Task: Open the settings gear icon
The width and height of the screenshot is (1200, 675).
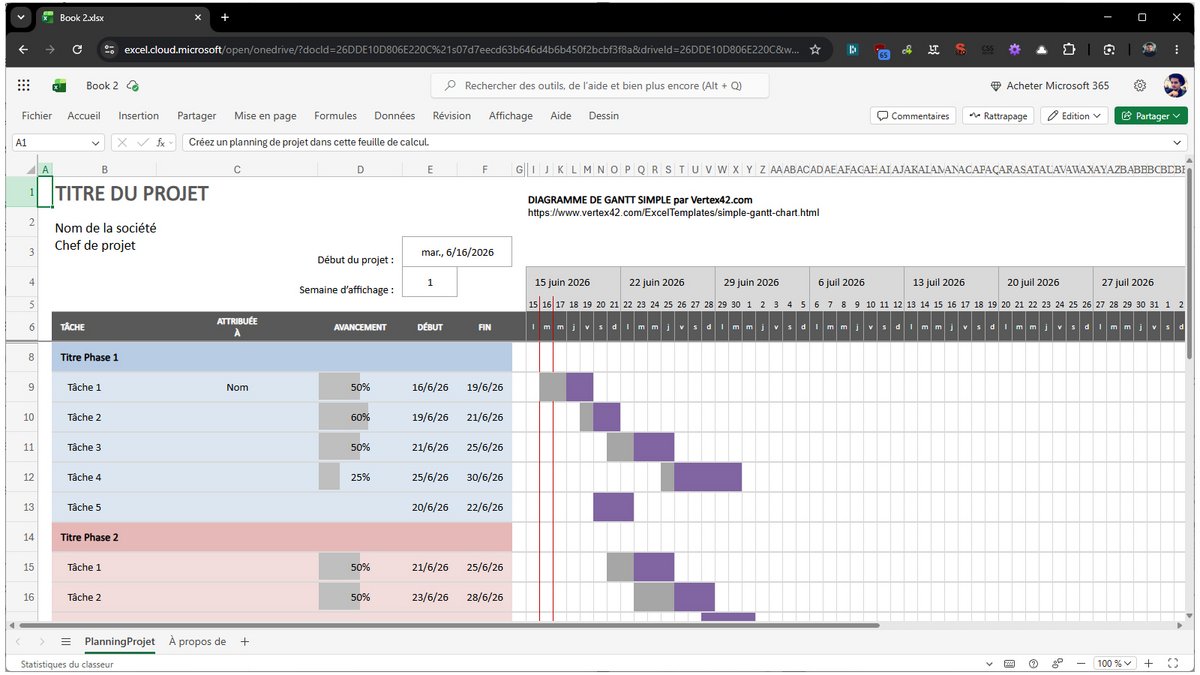Action: (1140, 86)
